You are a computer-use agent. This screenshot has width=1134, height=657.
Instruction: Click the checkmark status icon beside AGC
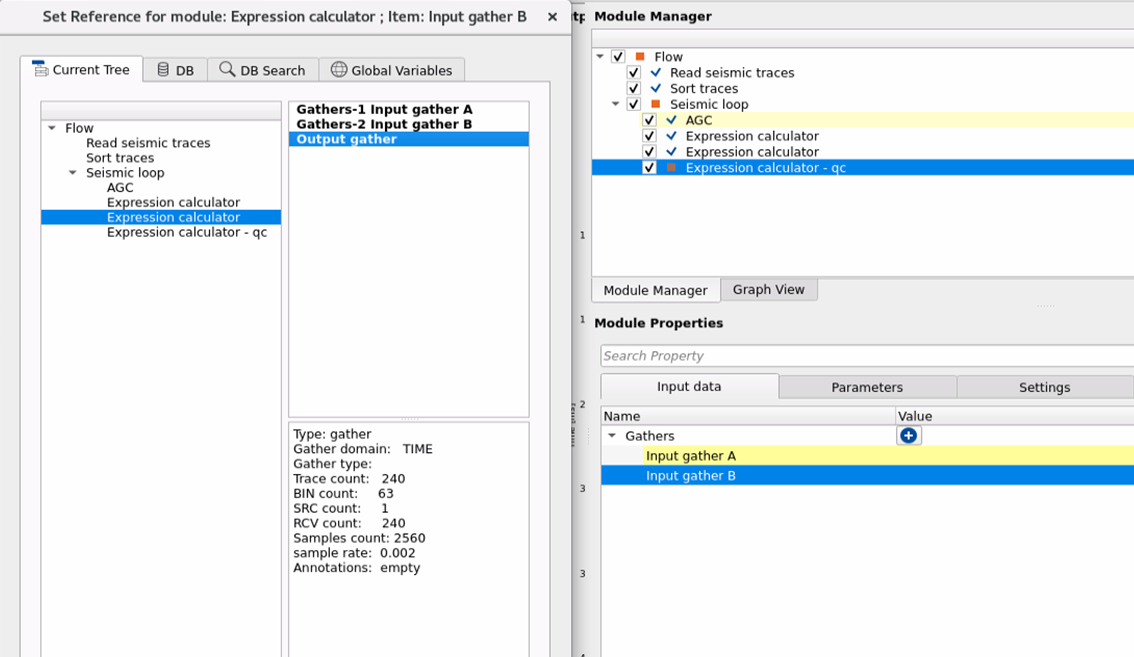click(x=671, y=120)
